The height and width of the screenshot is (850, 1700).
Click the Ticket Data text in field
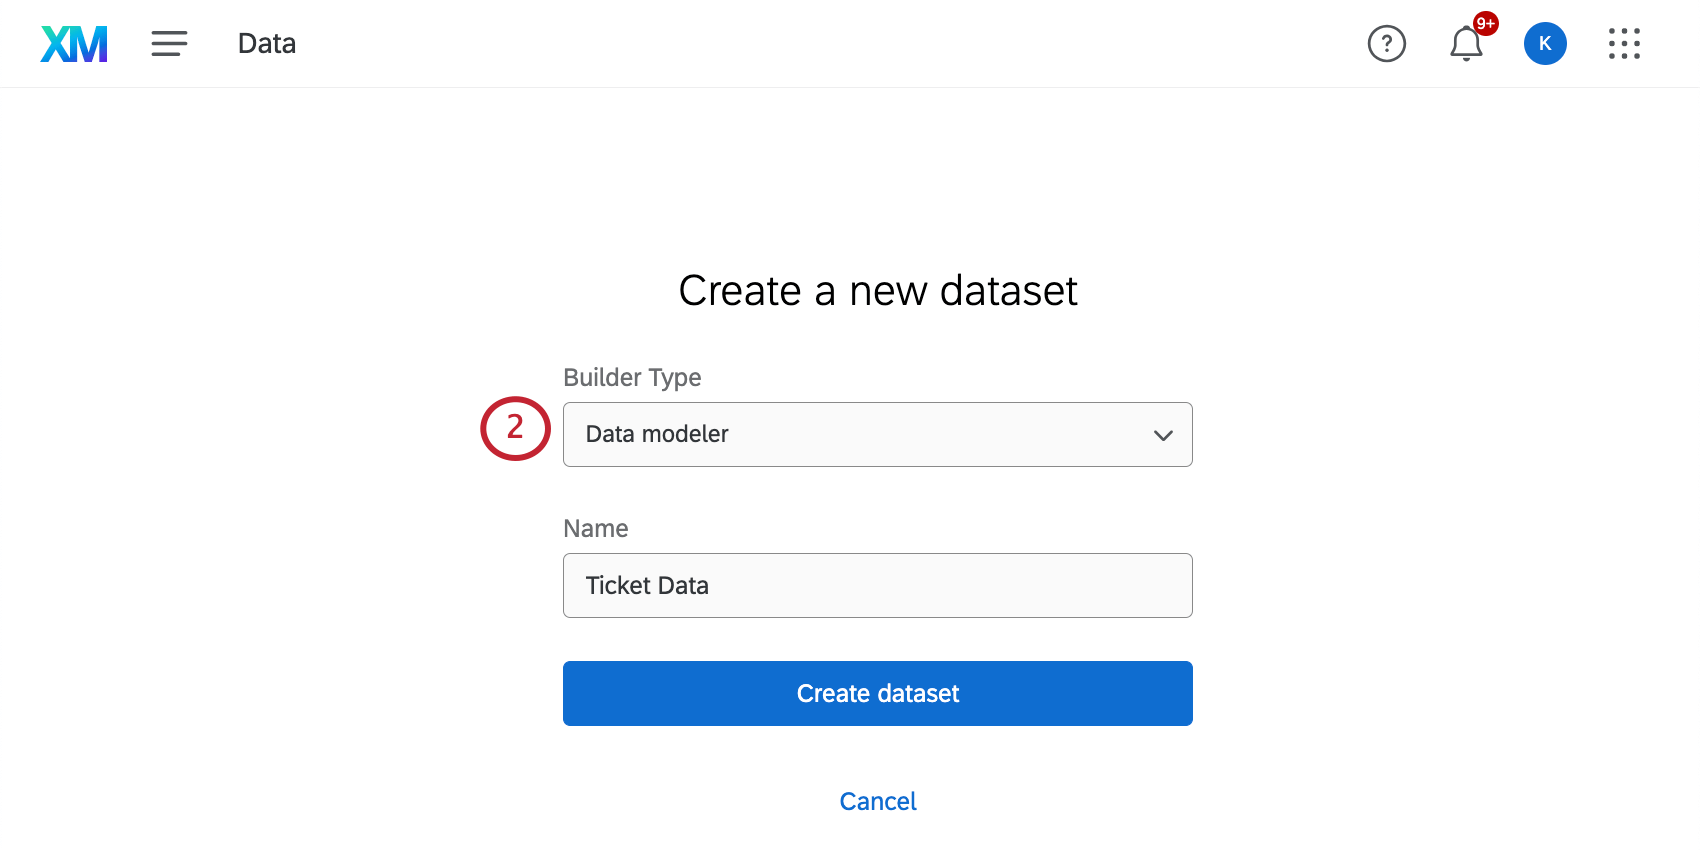pyautogui.click(x=647, y=585)
